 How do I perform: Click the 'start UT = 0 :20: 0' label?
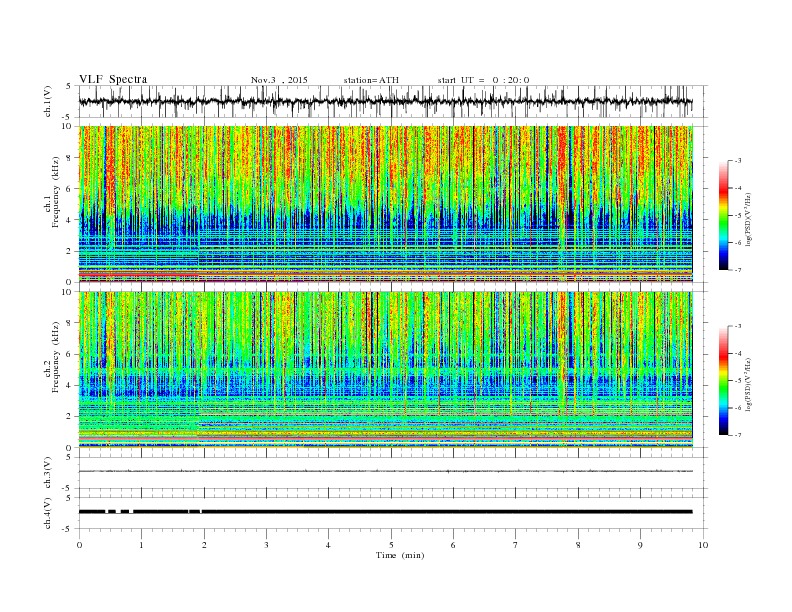pos(483,80)
